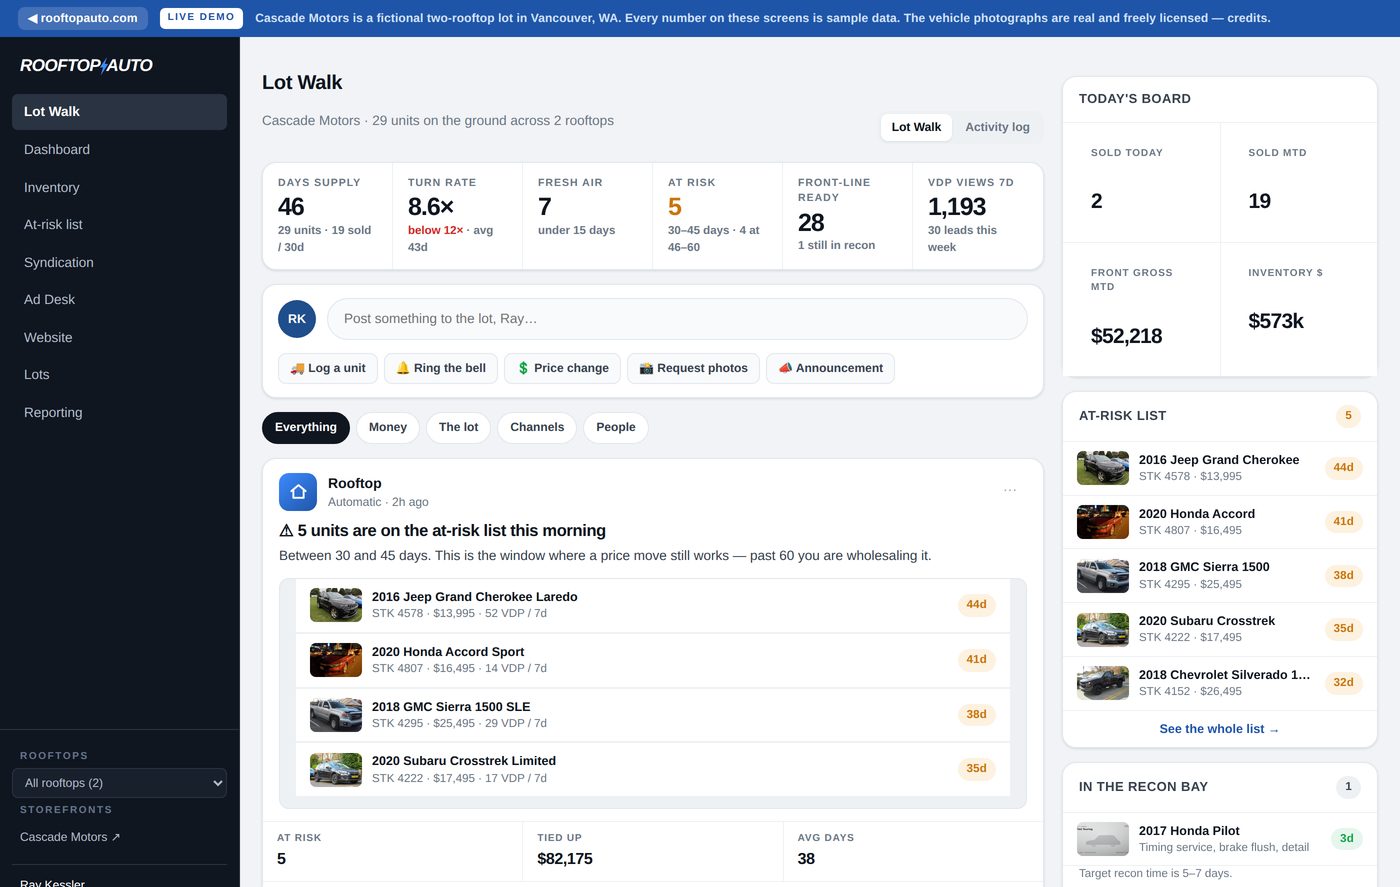Open Honda Accord thumbnail in At-Risk List

1103,522
